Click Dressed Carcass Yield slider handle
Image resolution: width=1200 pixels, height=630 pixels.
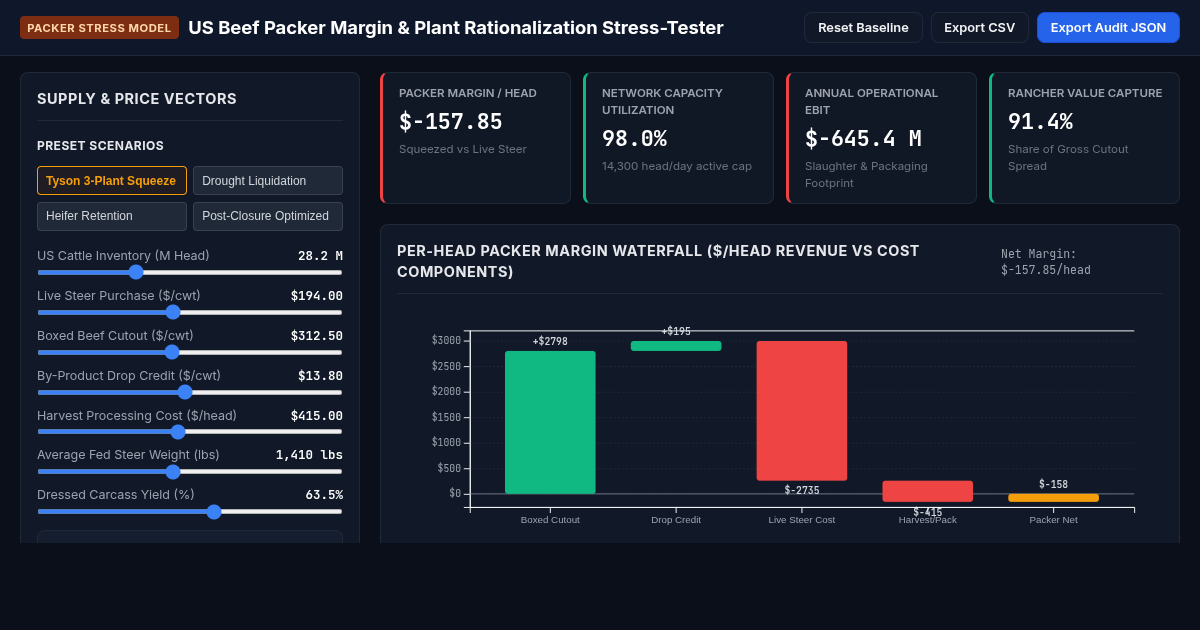[x=214, y=512]
